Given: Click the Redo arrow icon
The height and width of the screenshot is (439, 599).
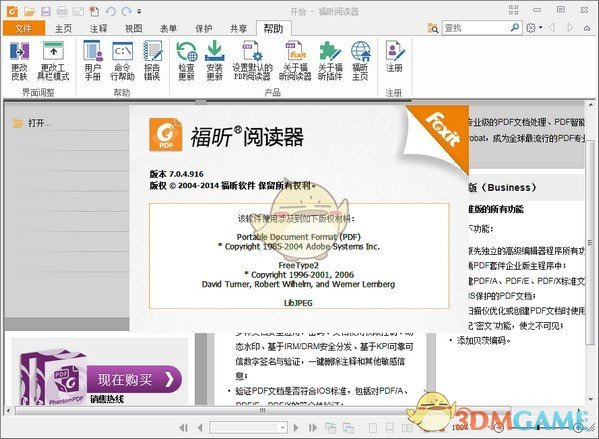Looking at the screenshot, I should tap(126, 11).
